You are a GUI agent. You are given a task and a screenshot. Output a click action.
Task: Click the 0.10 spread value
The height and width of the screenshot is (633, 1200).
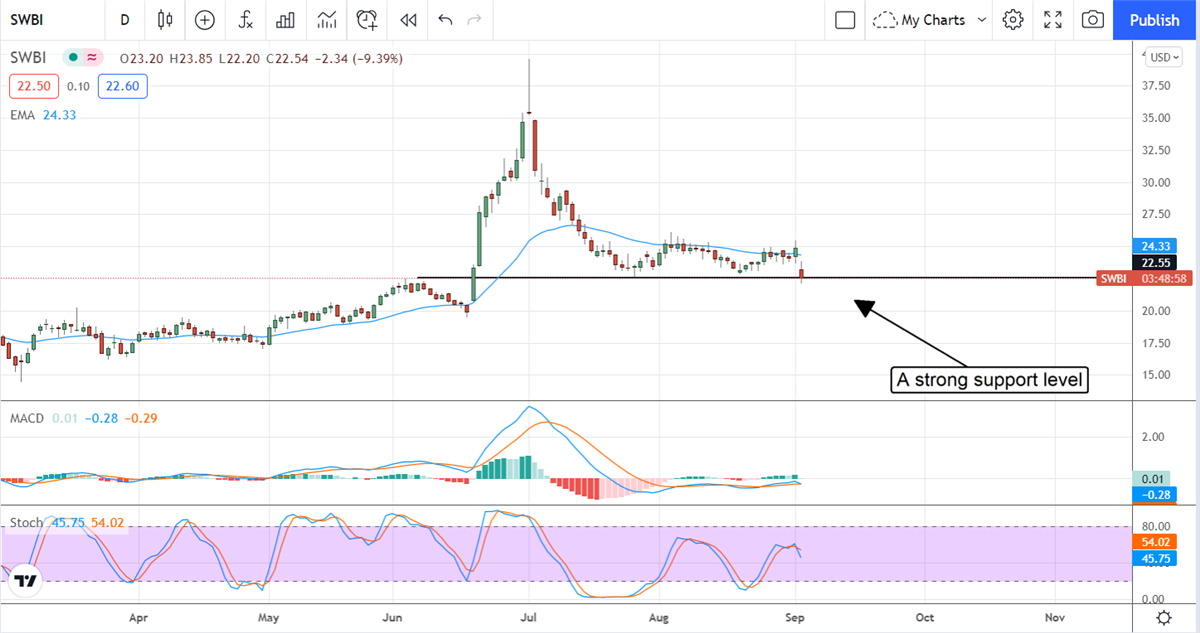78,87
